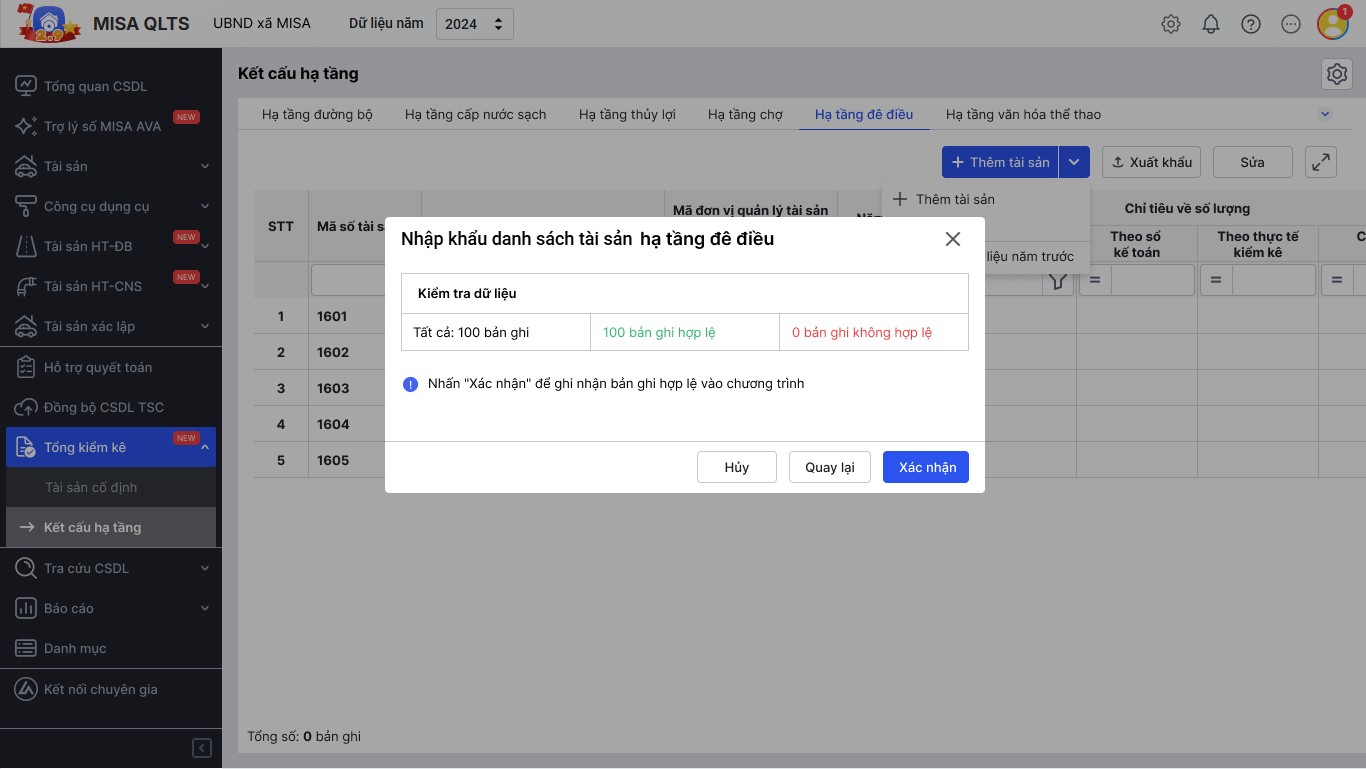Click the Quay lại button
This screenshot has width=1366, height=769.
[830, 467]
